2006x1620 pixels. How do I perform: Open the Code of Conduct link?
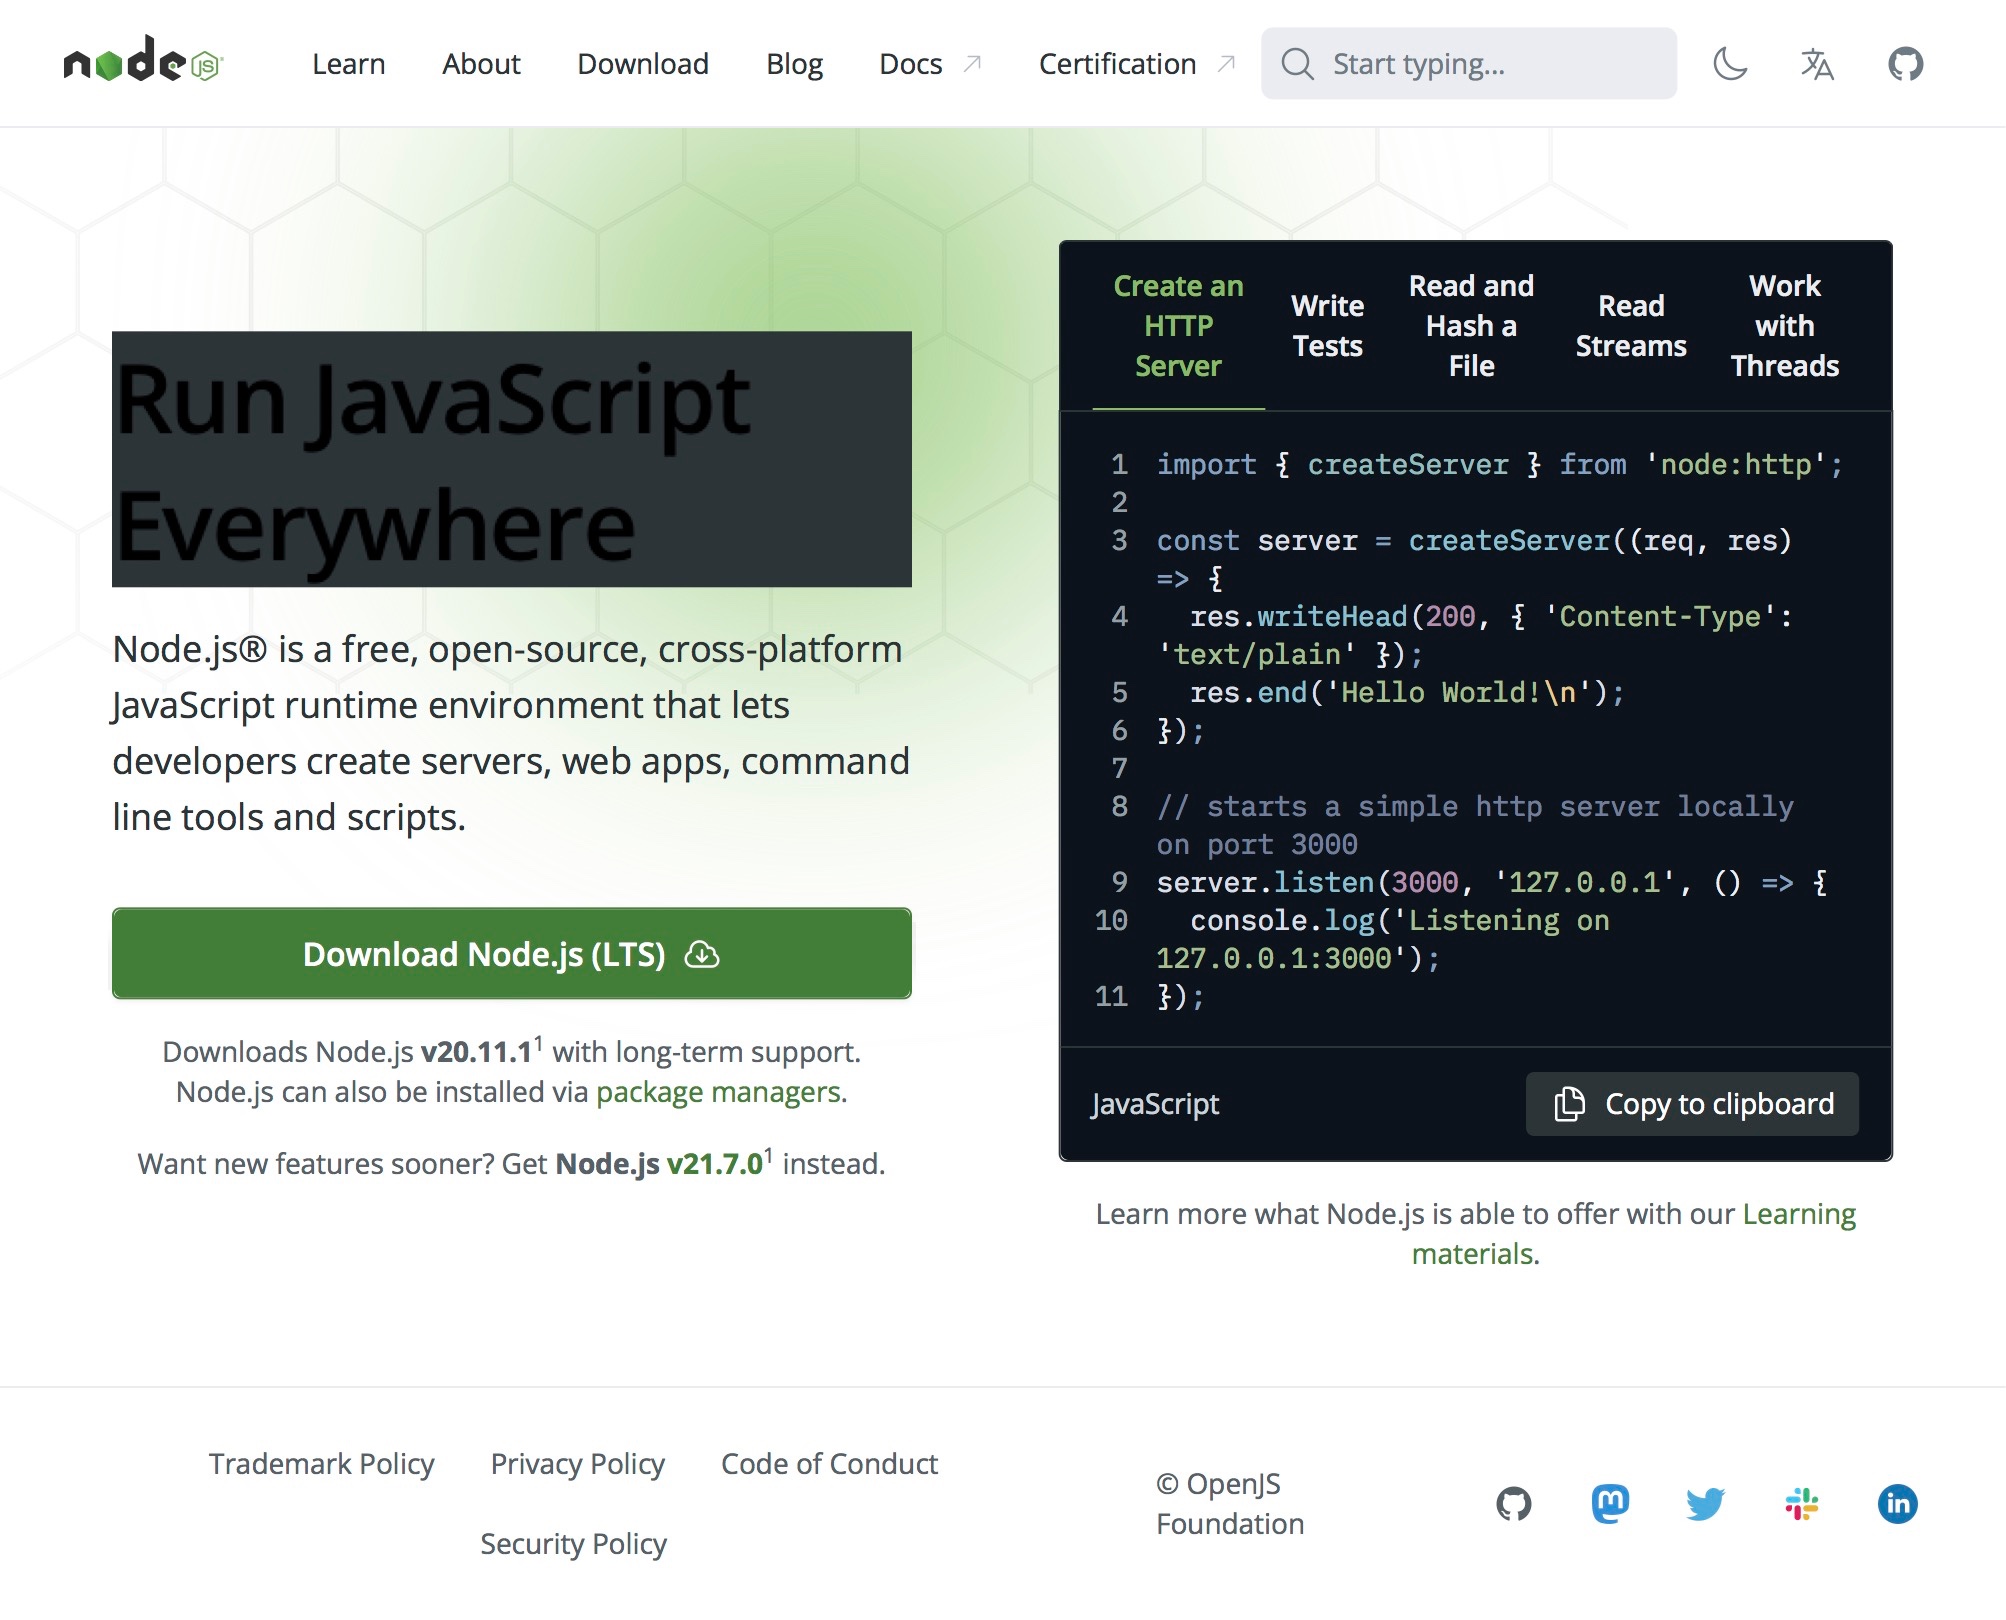coord(829,1463)
